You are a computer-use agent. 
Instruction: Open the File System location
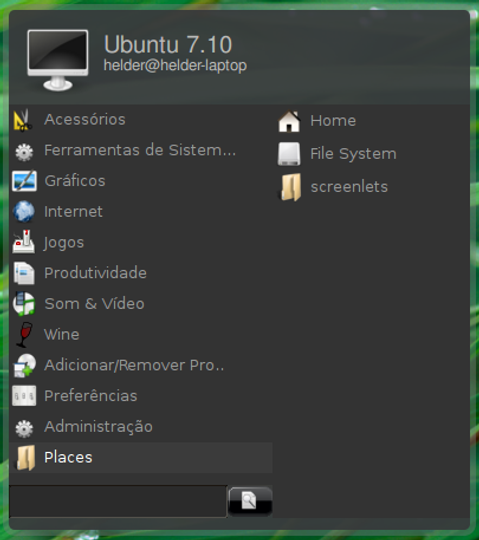click(353, 154)
